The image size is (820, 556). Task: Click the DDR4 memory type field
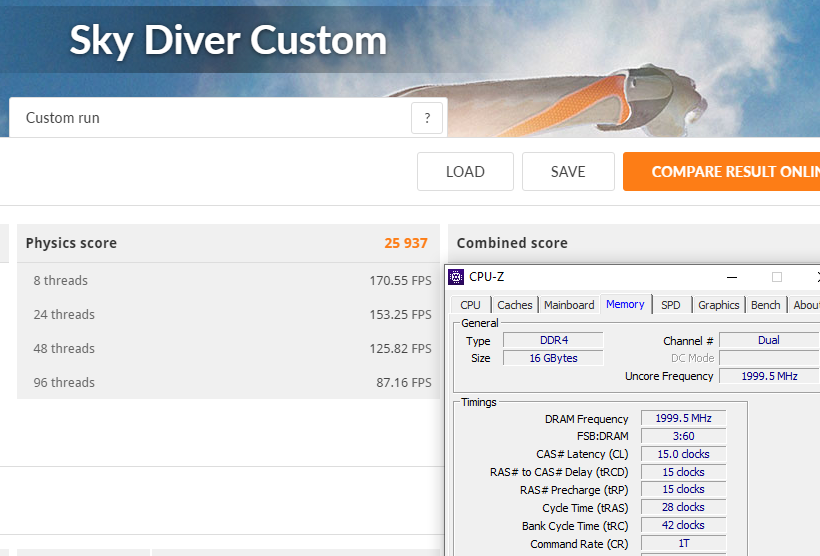click(x=553, y=341)
